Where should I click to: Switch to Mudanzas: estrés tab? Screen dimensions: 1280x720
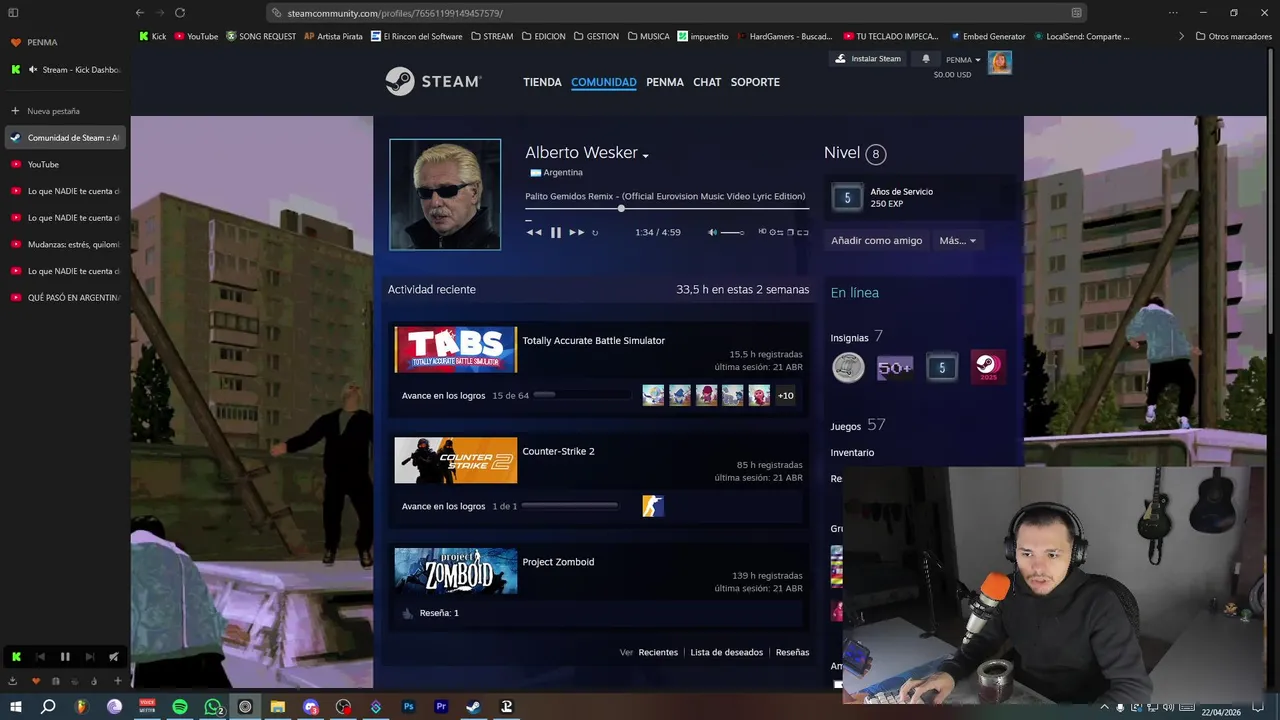[65, 244]
